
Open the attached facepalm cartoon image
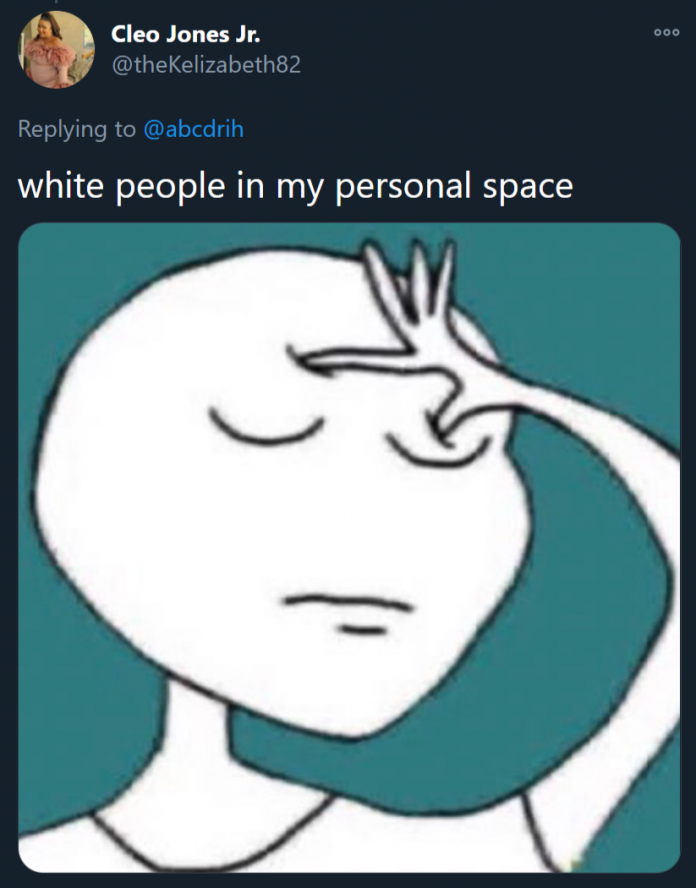tap(349, 548)
